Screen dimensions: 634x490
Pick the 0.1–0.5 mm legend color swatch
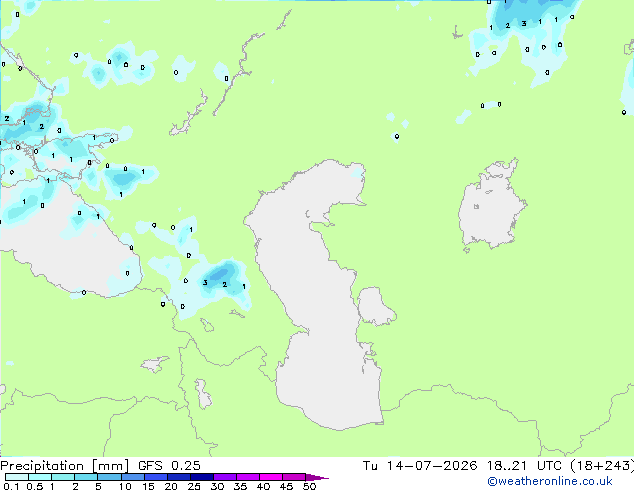click(x=17, y=477)
